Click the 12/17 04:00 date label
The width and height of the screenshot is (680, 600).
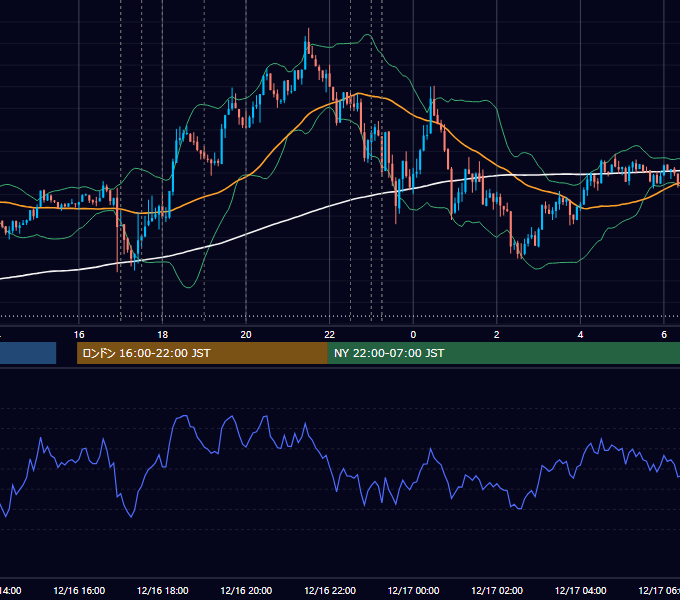[x=580, y=590]
